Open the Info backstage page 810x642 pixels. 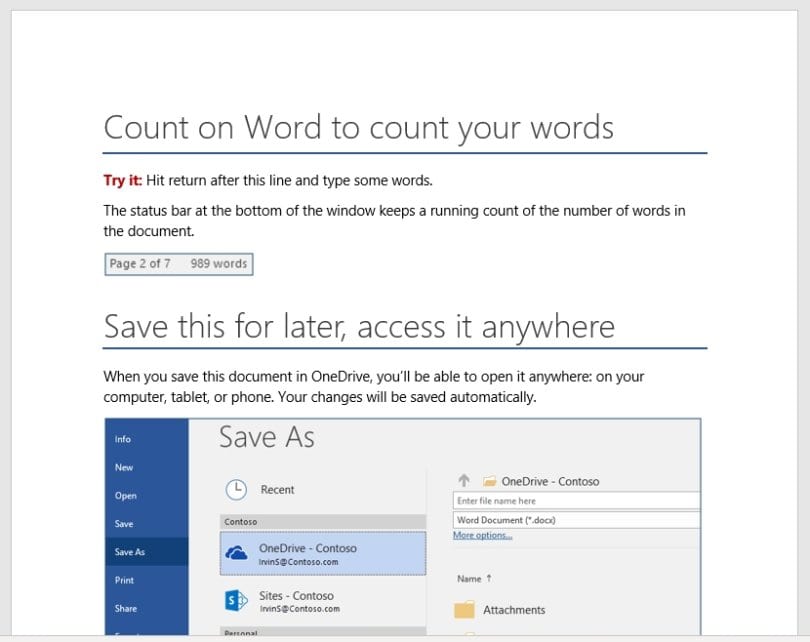(123, 438)
